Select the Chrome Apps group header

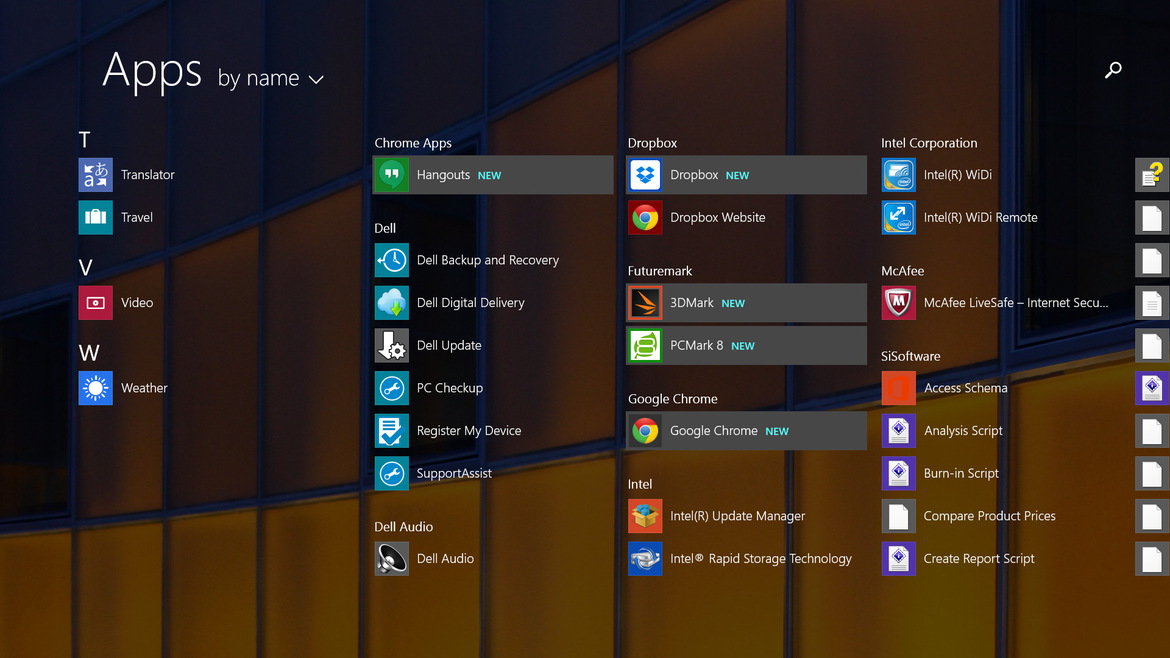click(x=413, y=143)
